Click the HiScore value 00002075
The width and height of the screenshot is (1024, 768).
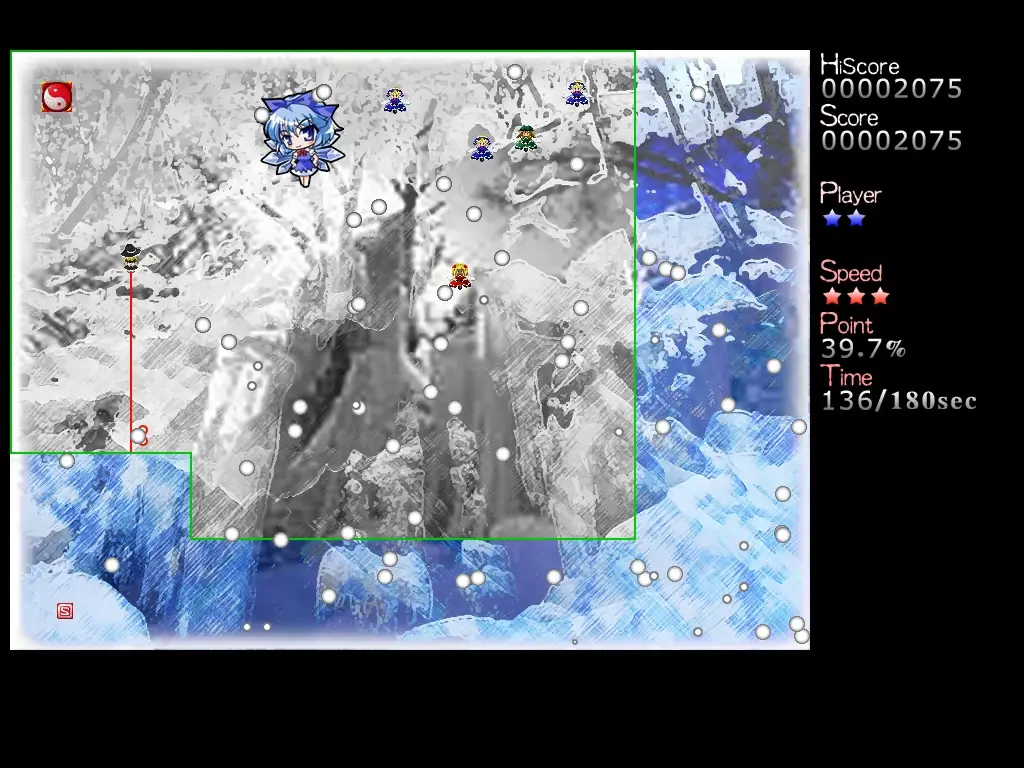[891, 89]
